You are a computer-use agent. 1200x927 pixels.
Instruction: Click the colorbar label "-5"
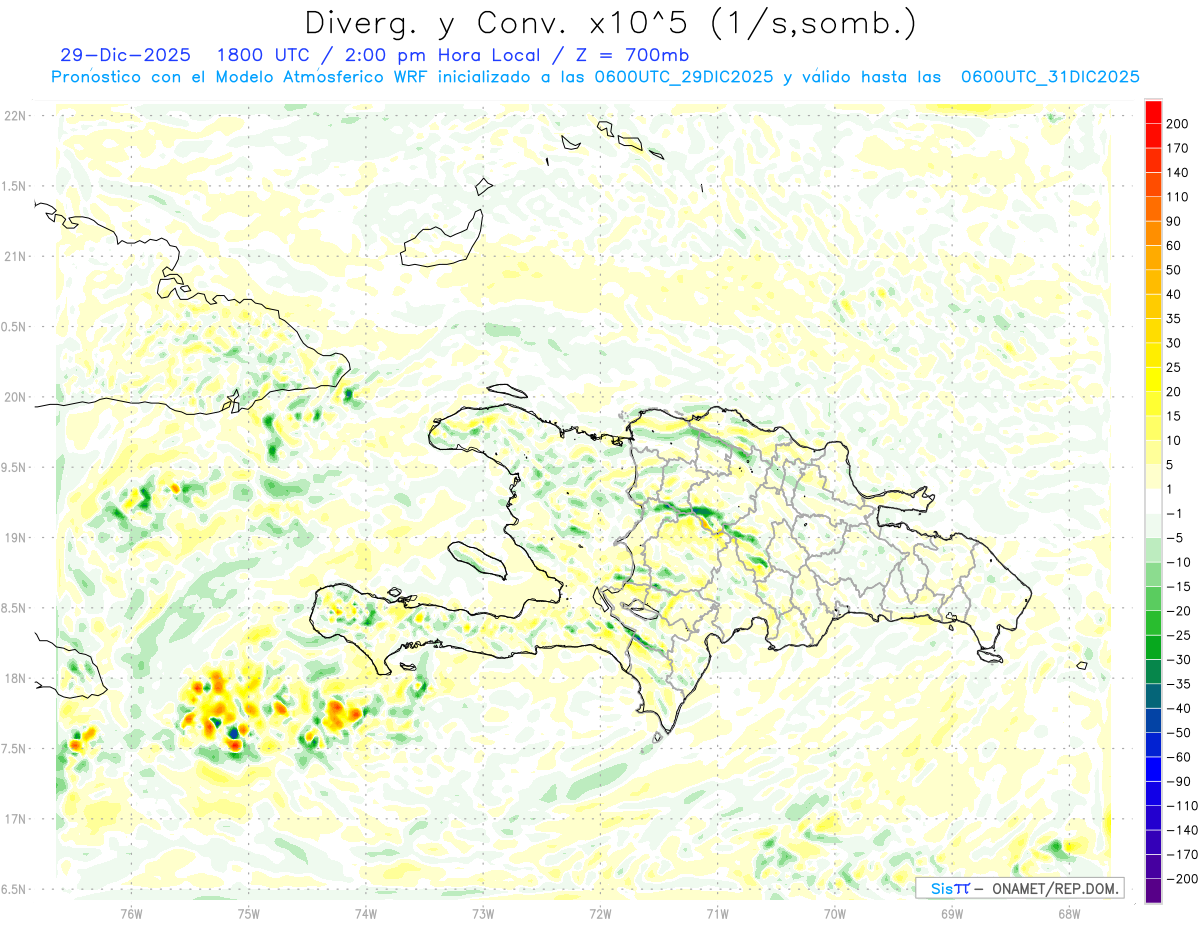pyautogui.click(x=1177, y=538)
